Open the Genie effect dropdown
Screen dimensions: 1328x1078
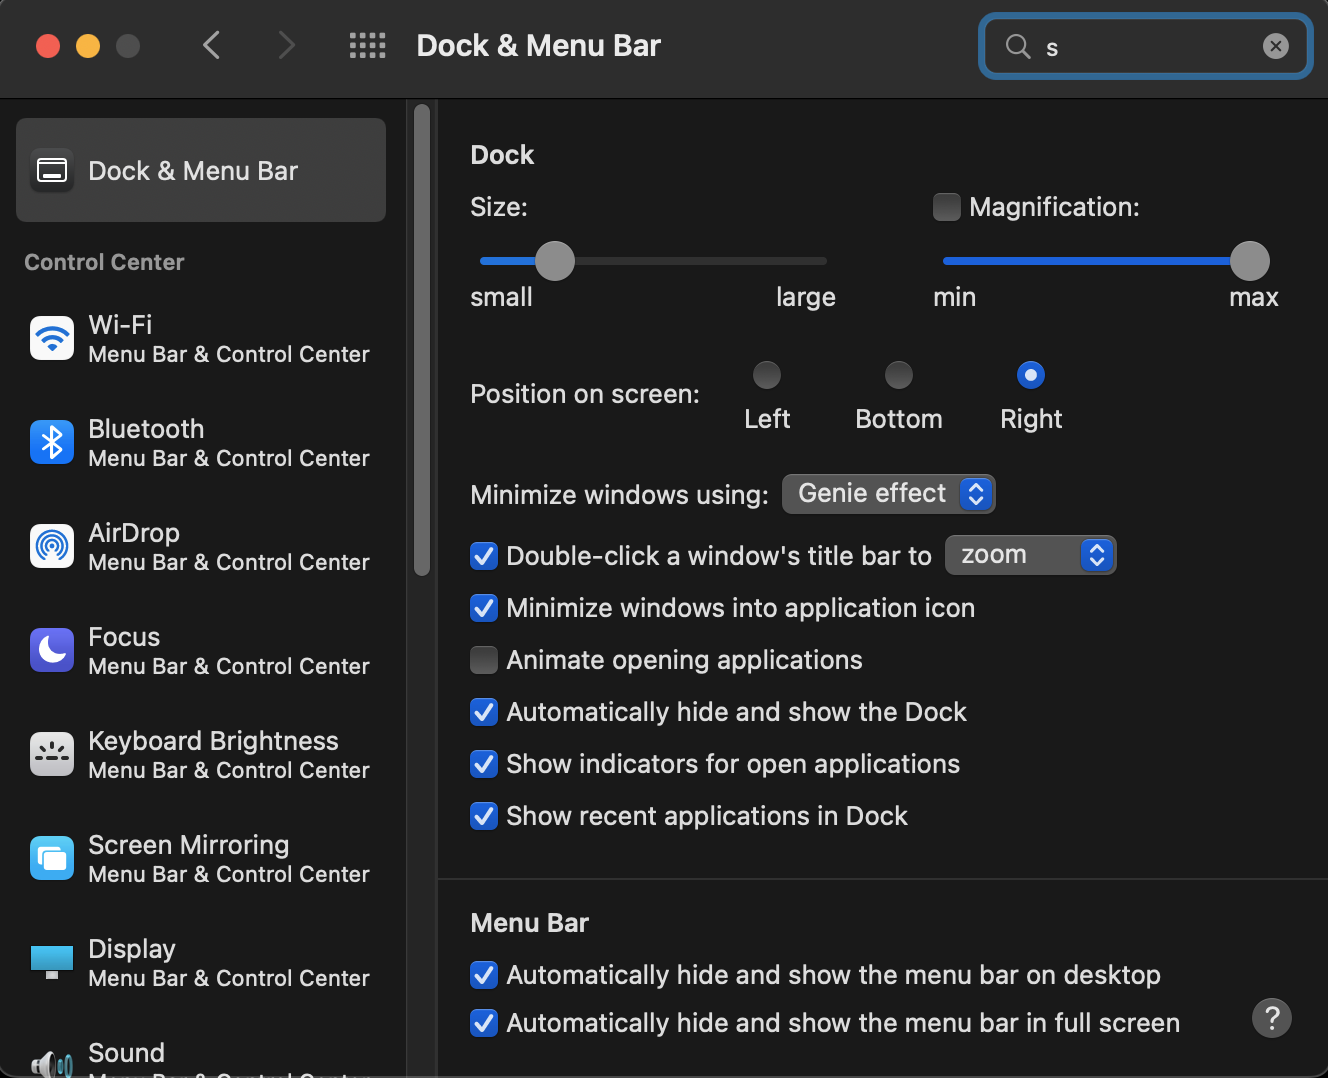coord(888,494)
